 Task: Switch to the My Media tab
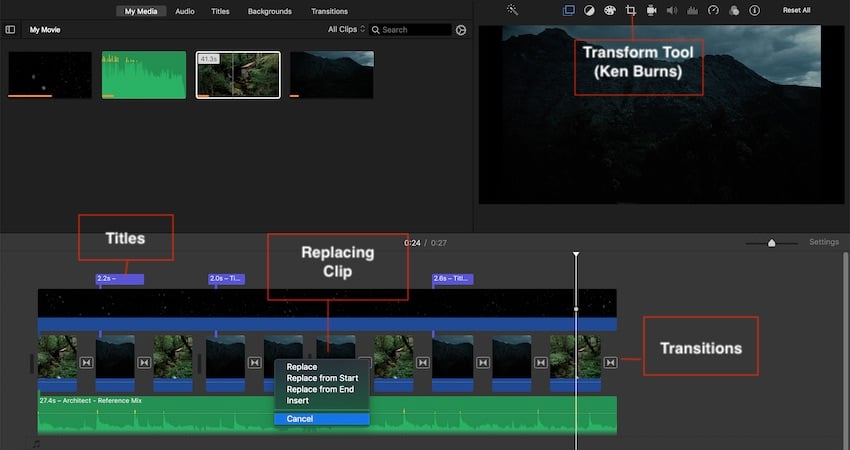141,11
